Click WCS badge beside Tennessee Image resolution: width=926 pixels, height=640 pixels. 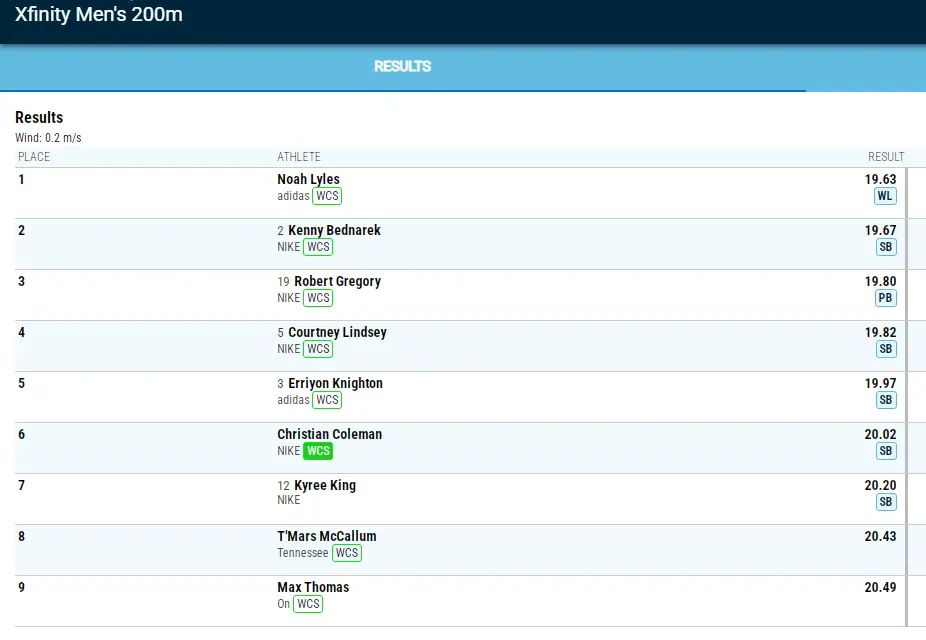coord(346,553)
